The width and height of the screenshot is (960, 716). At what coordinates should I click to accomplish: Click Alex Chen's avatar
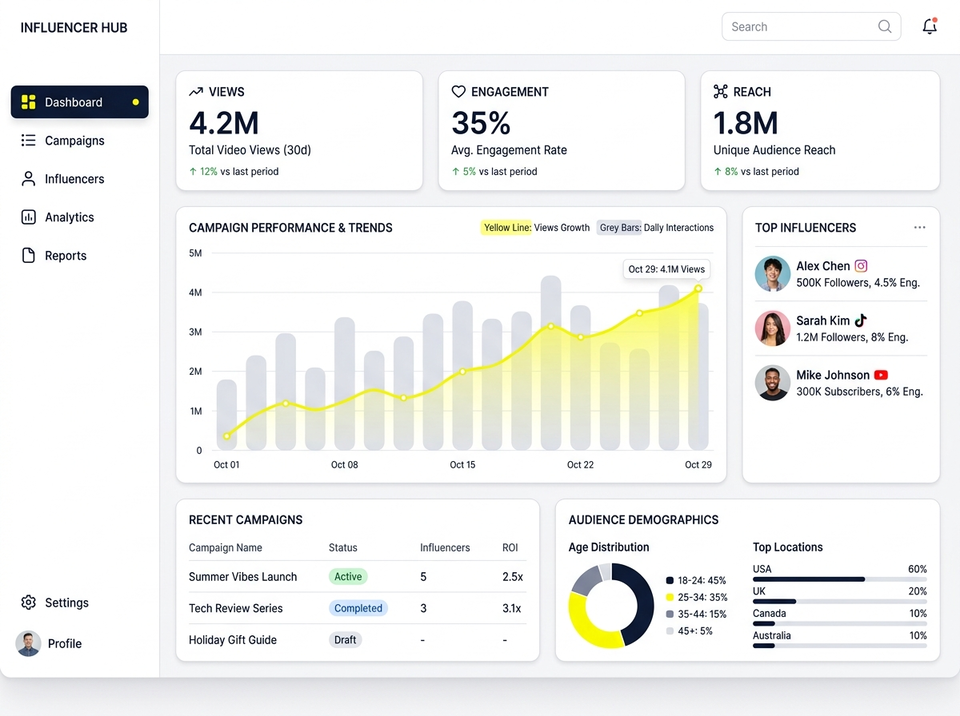coord(773,274)
